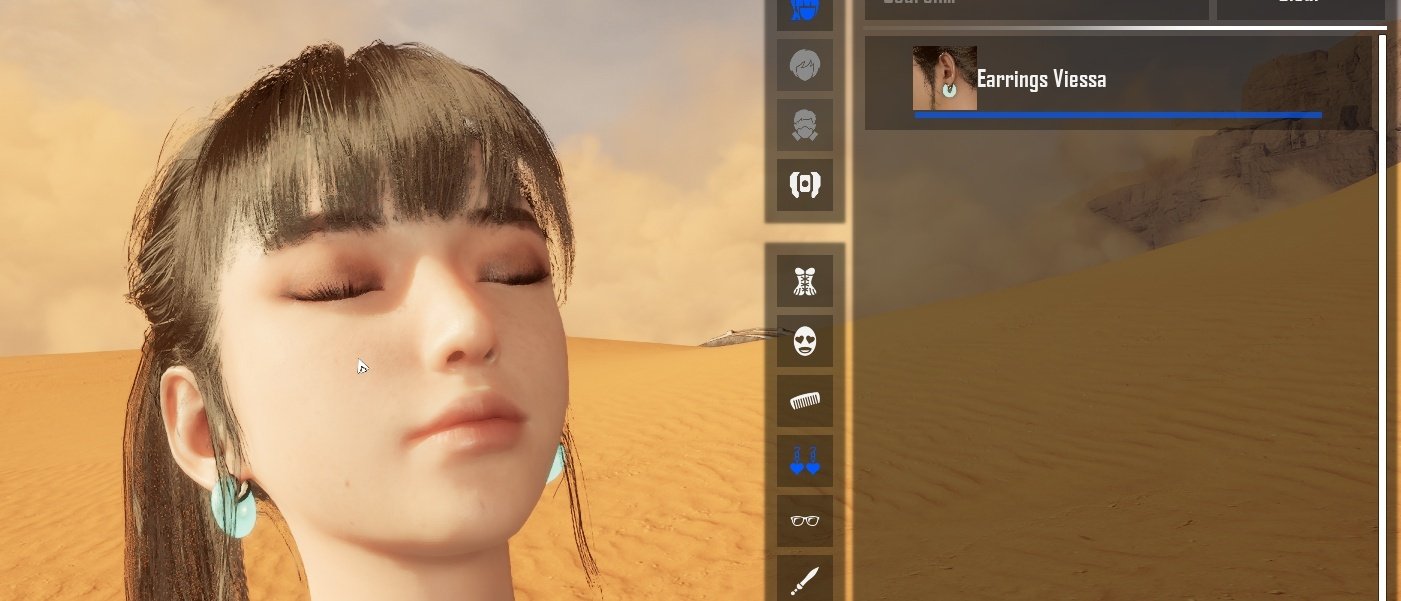Click the gas mask face icon
The image size is (1401, 601).
coord(805,125)
